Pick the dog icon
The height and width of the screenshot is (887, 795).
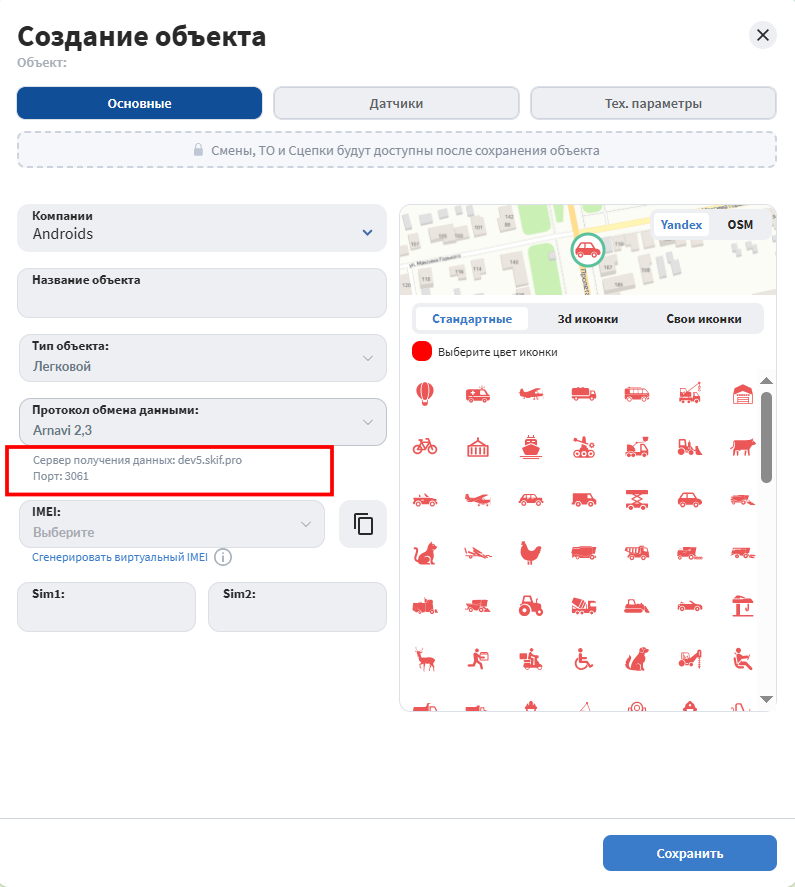pos(637,658)
